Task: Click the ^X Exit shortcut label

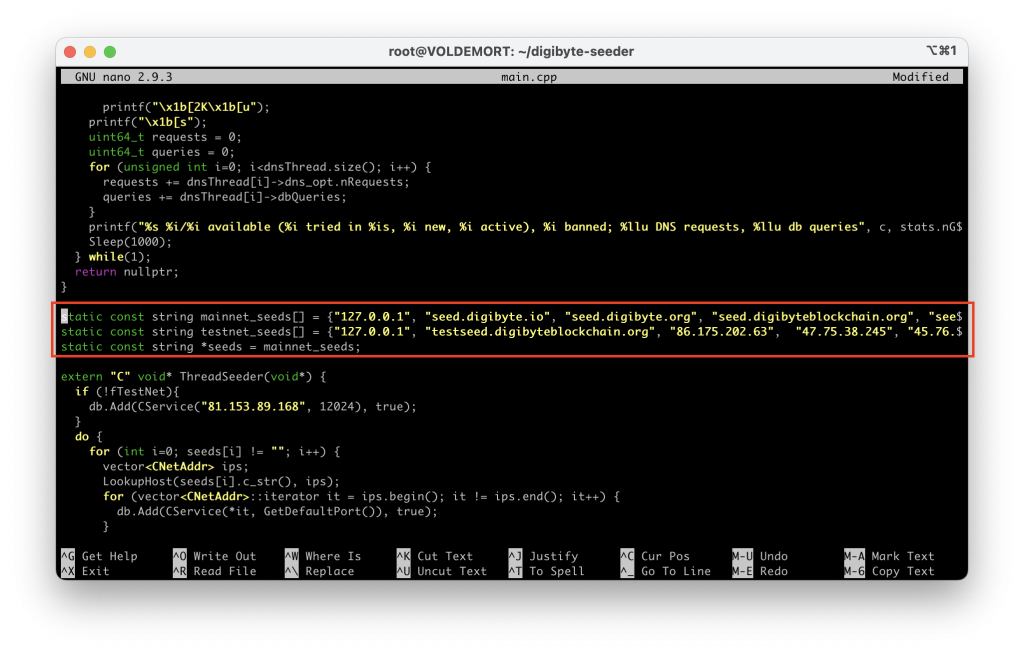Action: (85, 571)
